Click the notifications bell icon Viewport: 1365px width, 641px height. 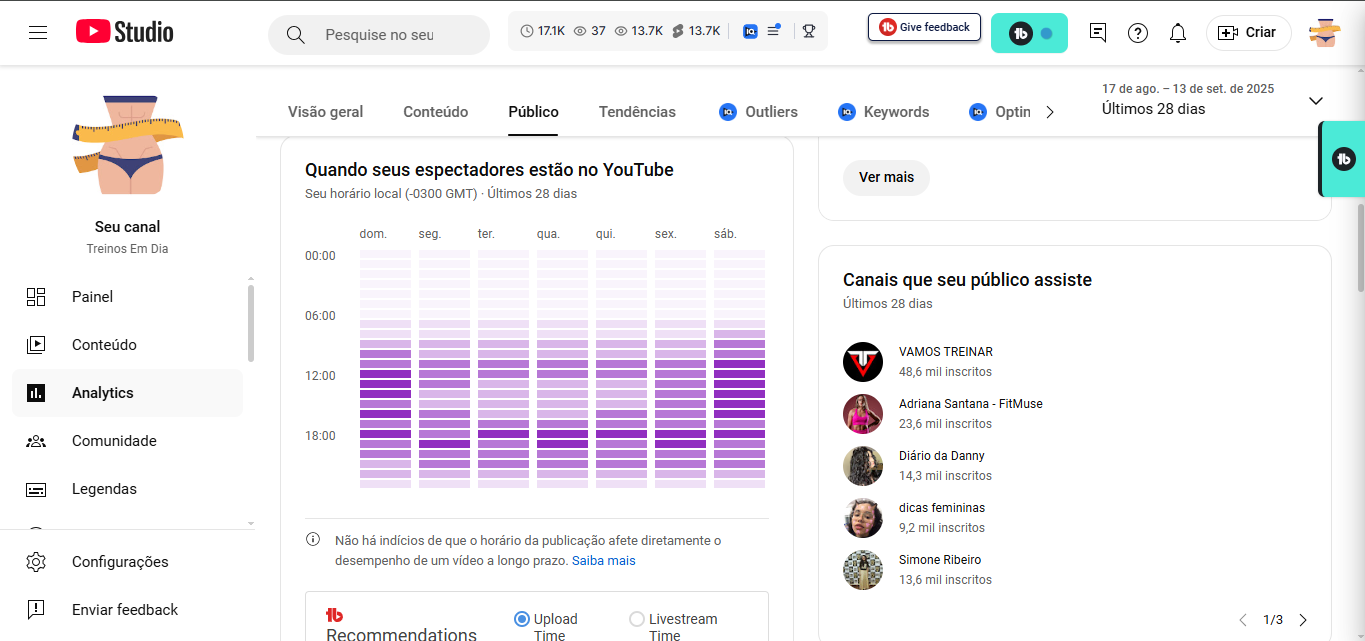pos(1178,33)
